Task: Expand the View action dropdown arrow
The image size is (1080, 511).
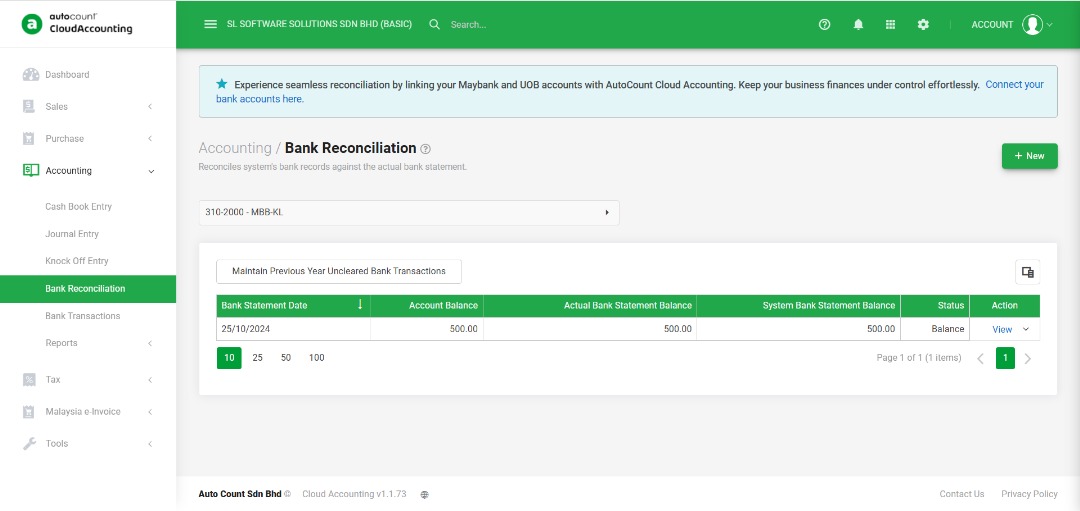Action: (1026, 329)
